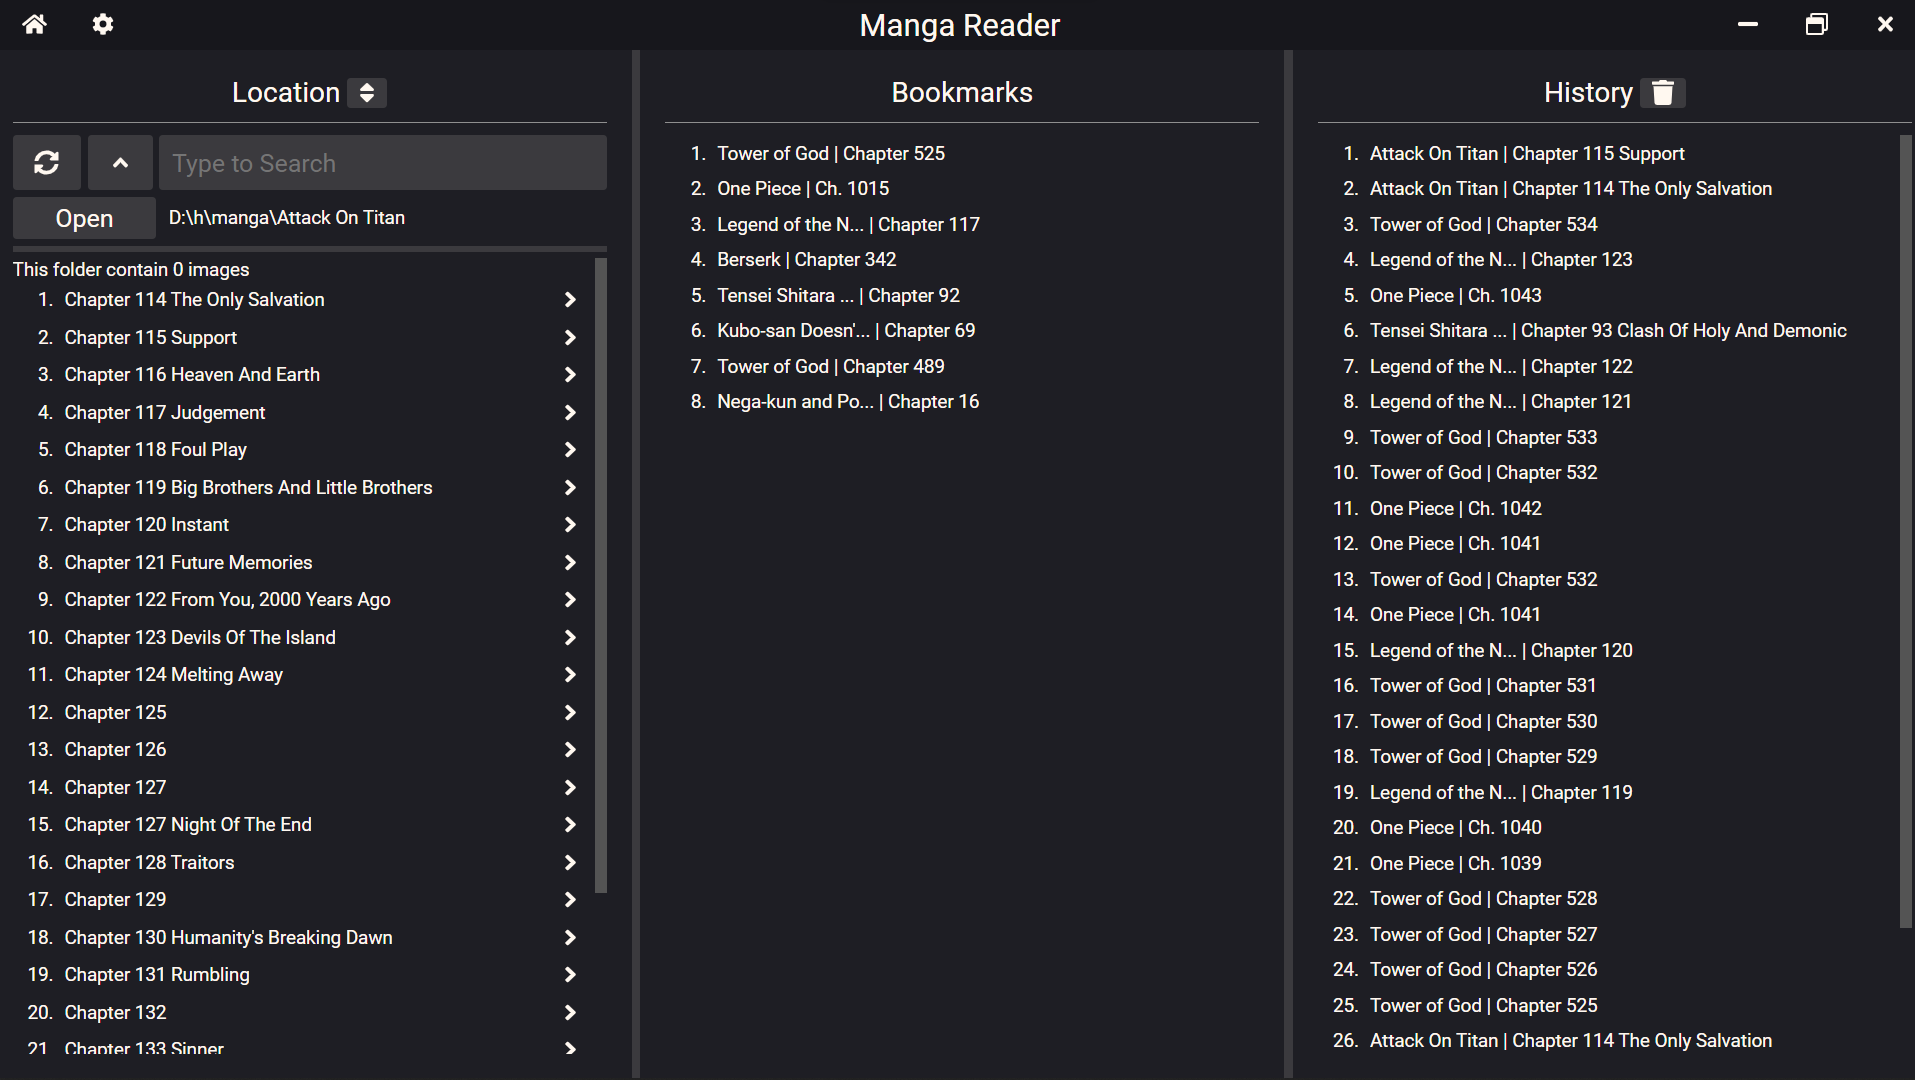Expand Chapter 115 Support arrow
Viewport: 1915px width, 1080px height.
coord(570,338)
